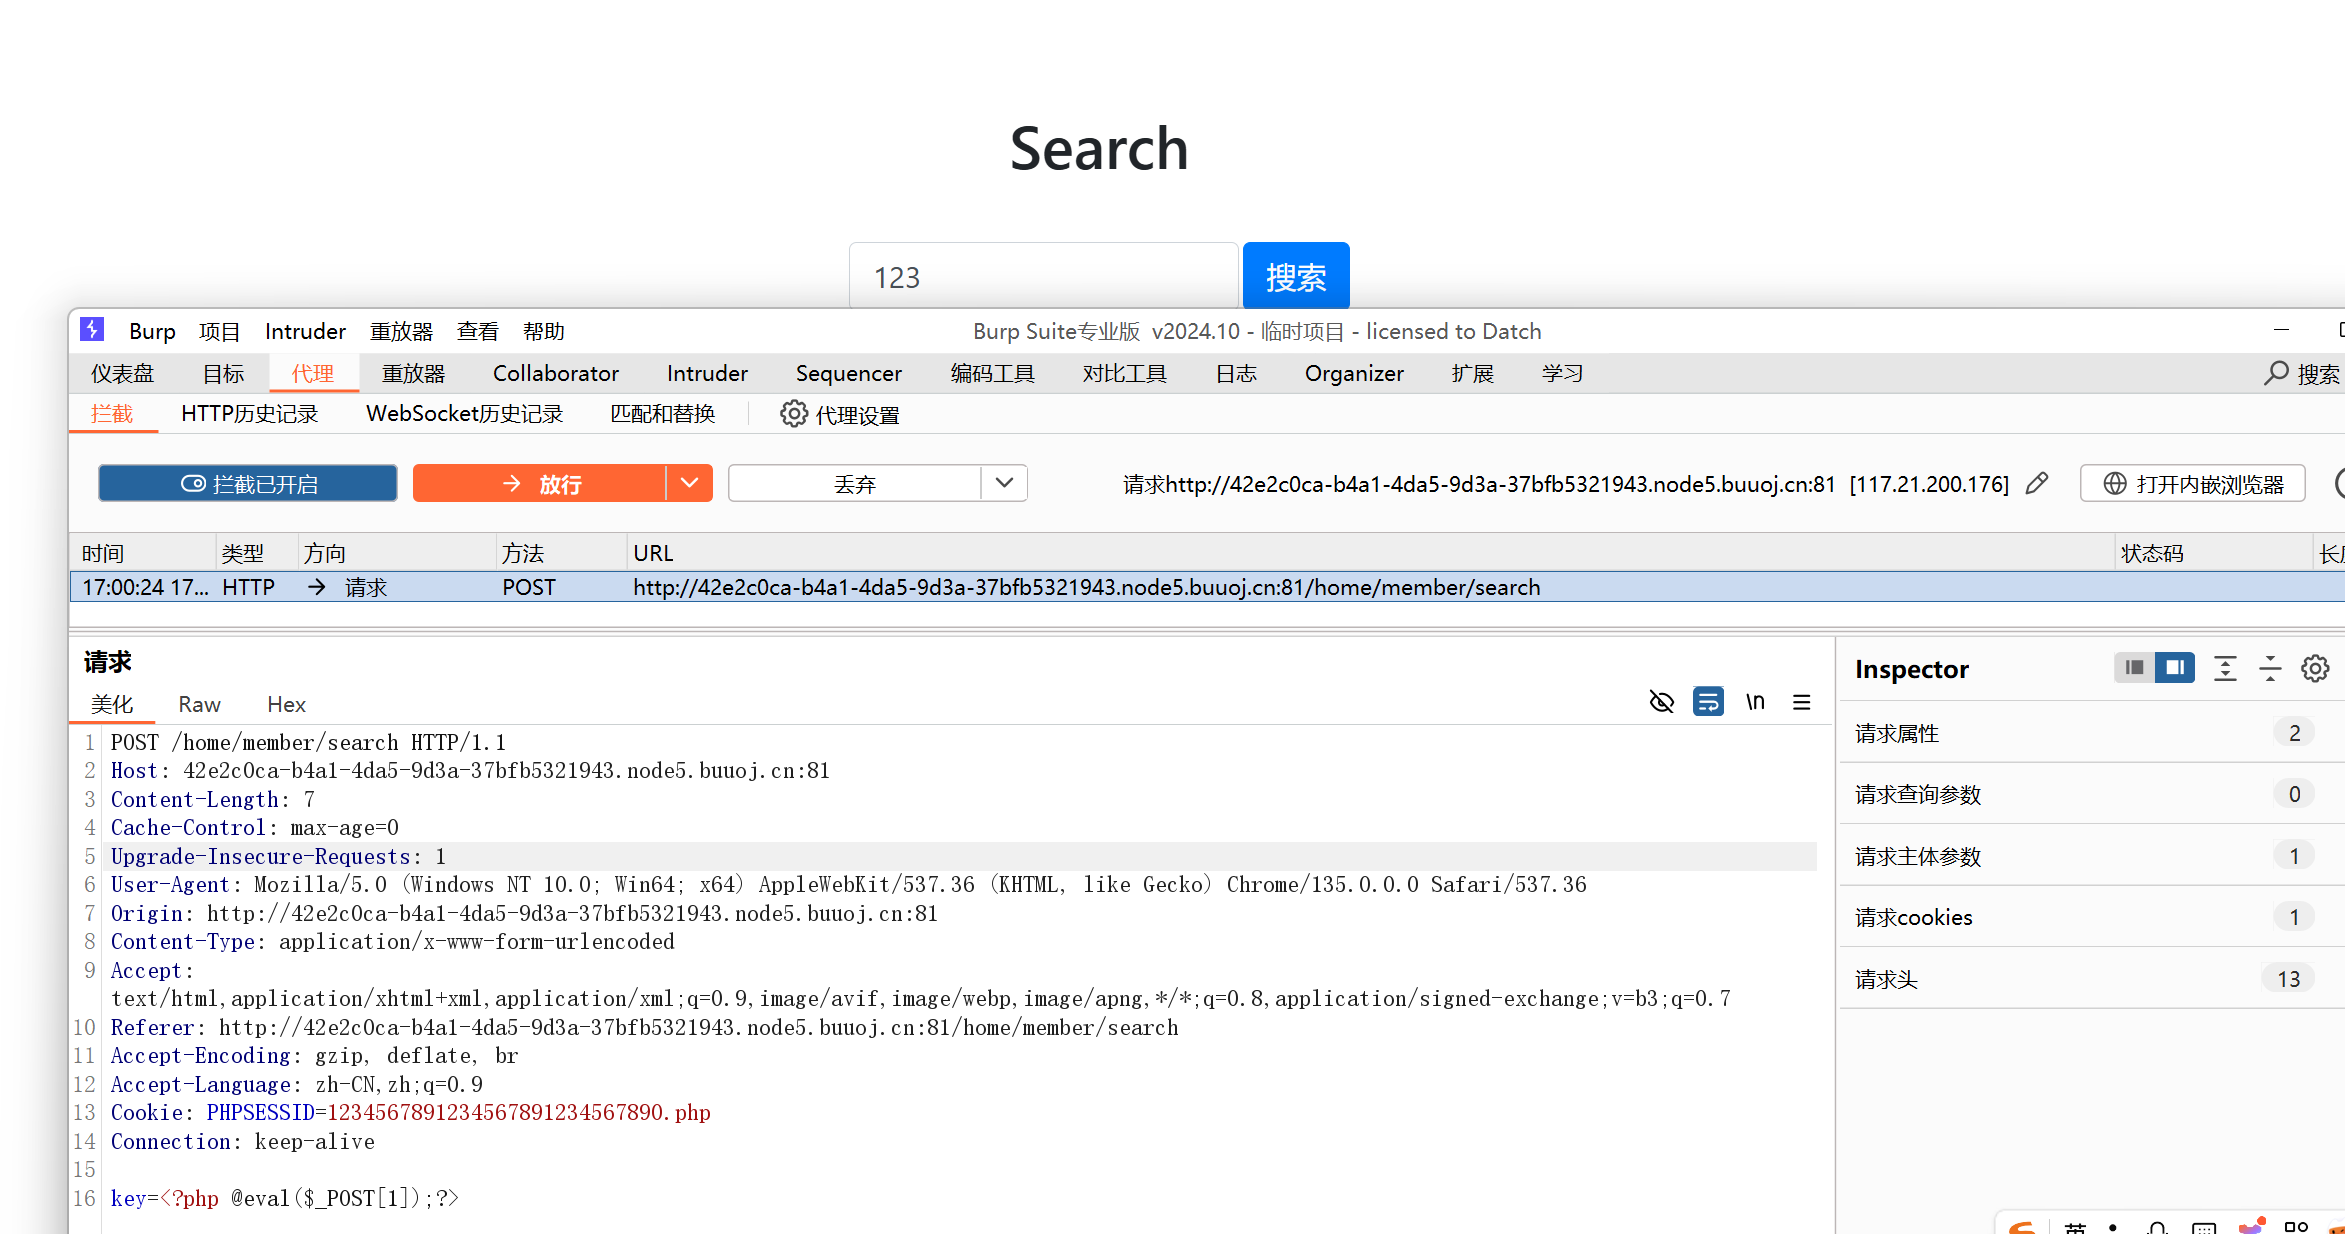Open the Forward button dropdown arrow

click(689, 484)
